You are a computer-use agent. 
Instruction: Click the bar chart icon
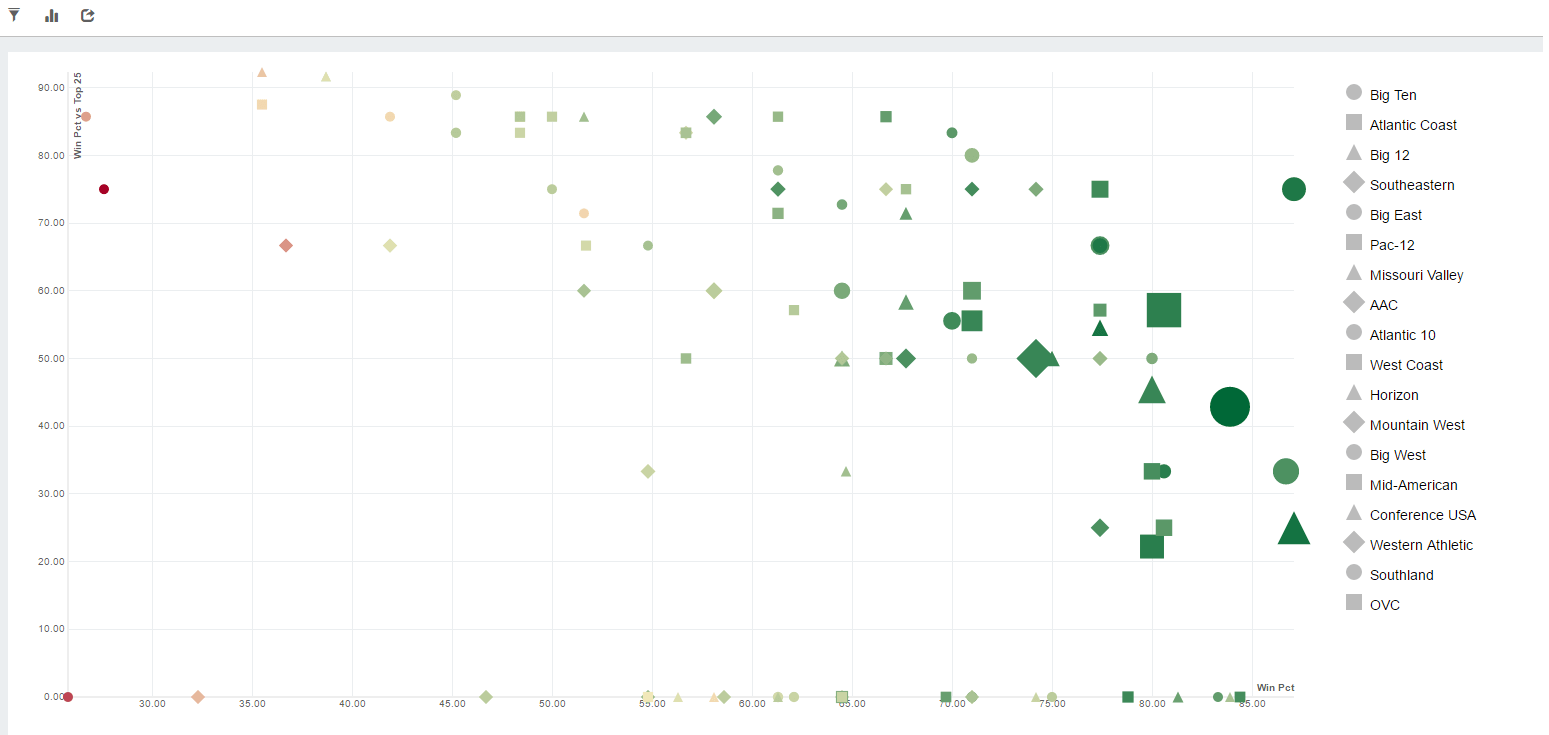point(52,16)
